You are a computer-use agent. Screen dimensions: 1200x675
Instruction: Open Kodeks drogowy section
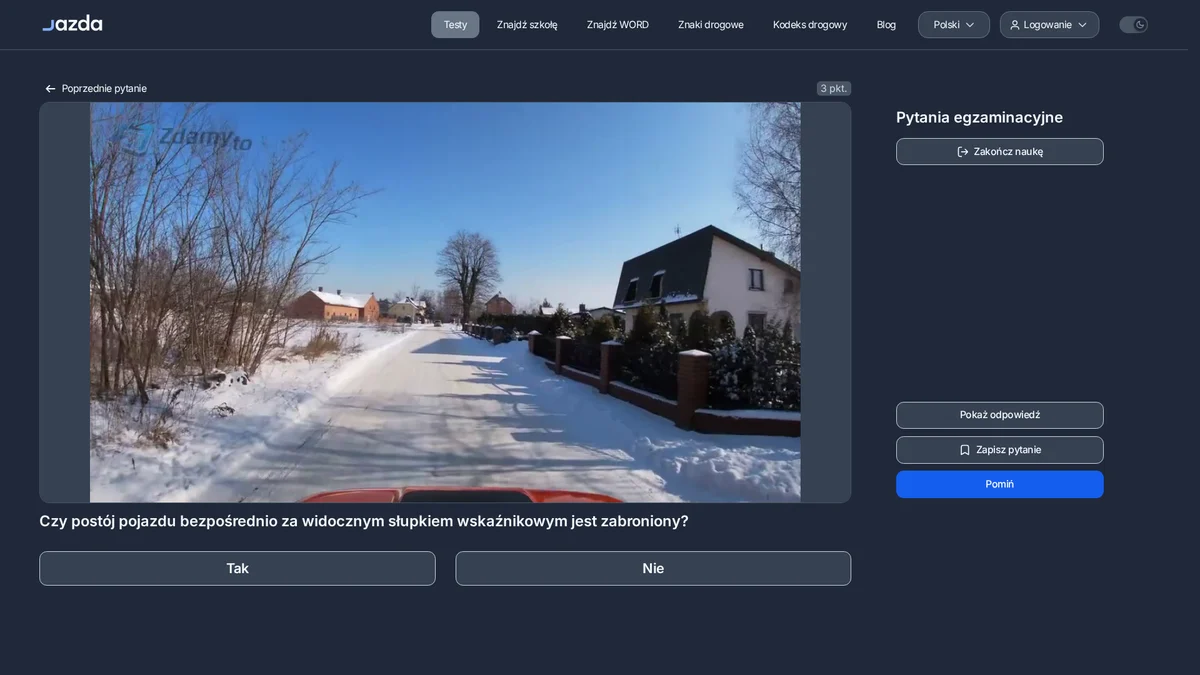point(810,25)
